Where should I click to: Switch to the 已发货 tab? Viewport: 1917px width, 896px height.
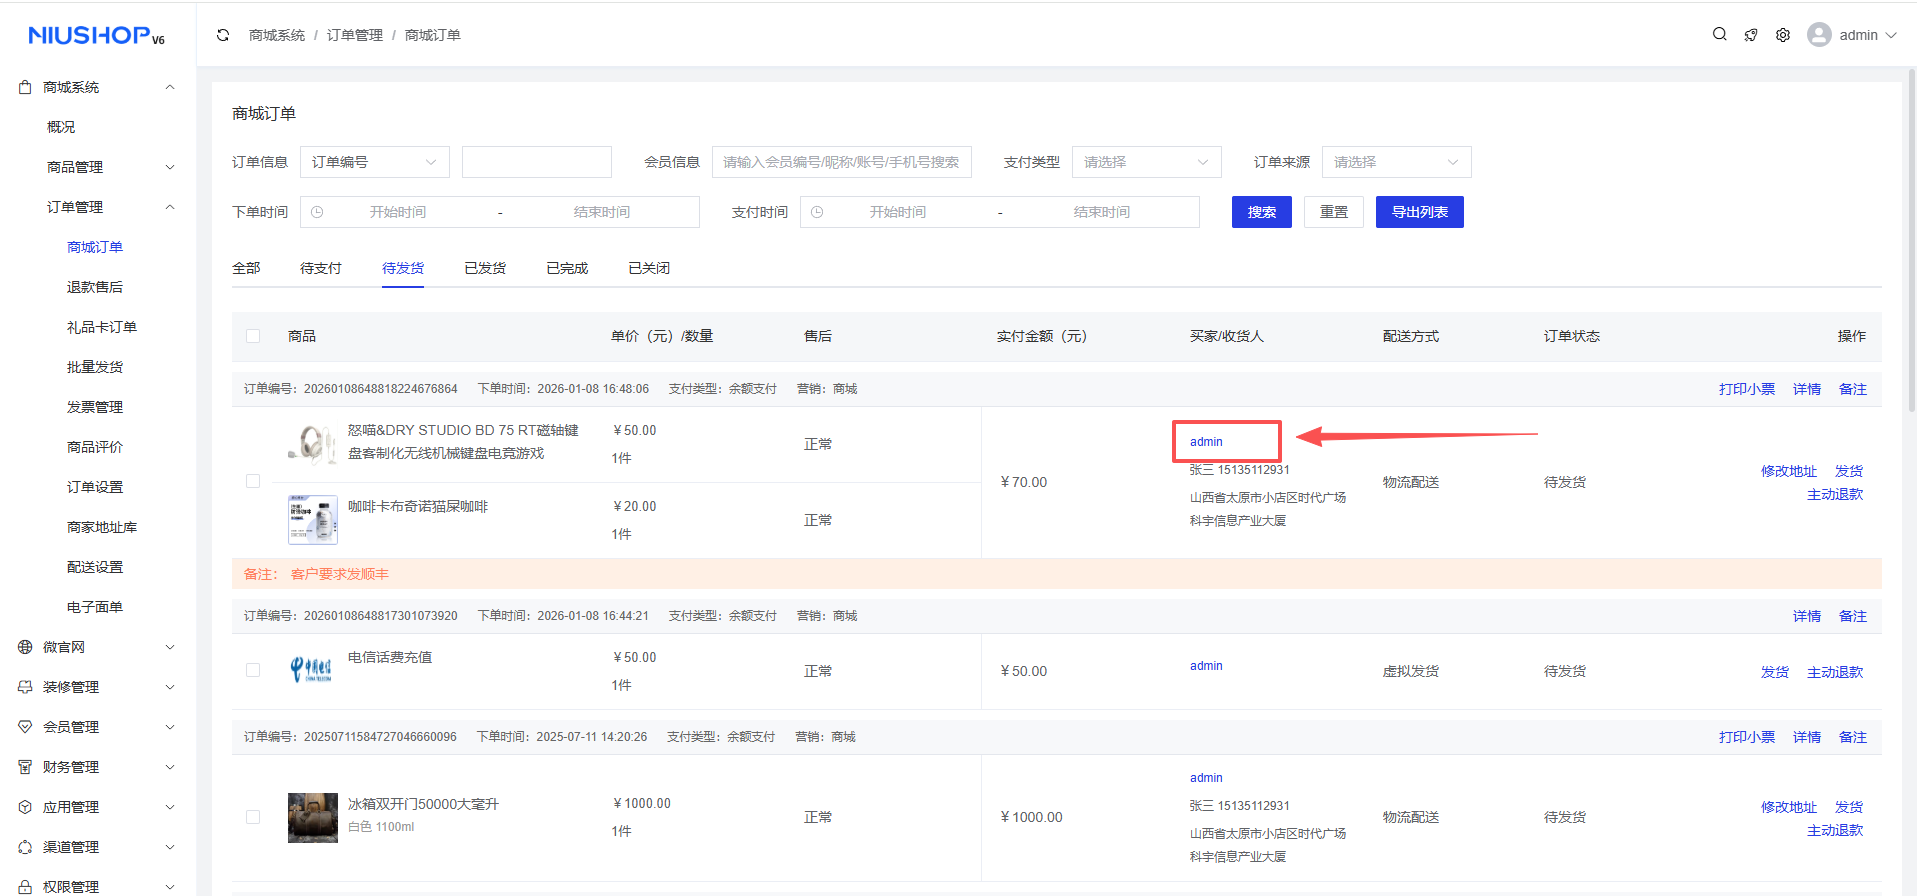coord(485,268)
